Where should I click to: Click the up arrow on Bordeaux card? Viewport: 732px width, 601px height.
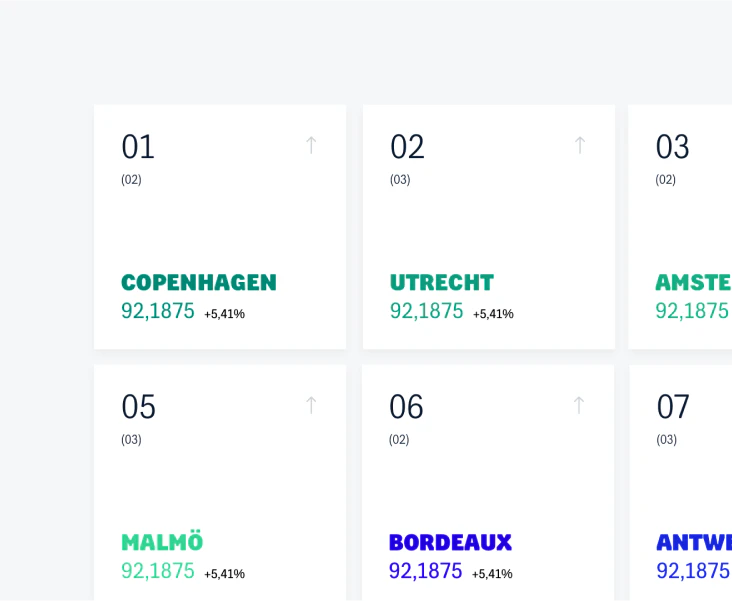tap(579, 405)
